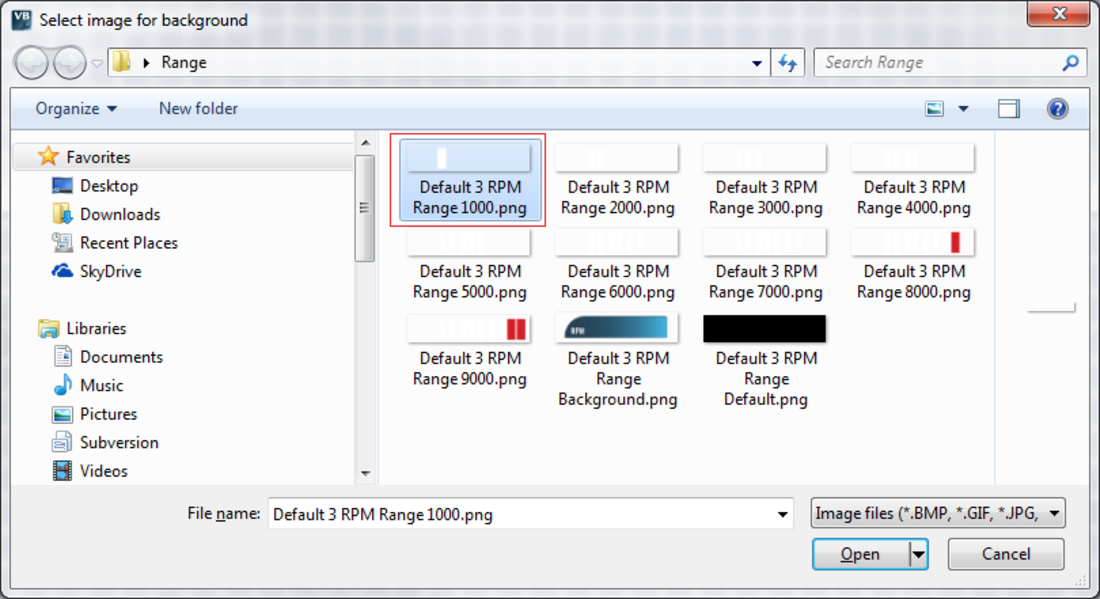Click the Back navigation arrow
The image size is (1100, 599).
pyautogui.click(x=32, y=63)
